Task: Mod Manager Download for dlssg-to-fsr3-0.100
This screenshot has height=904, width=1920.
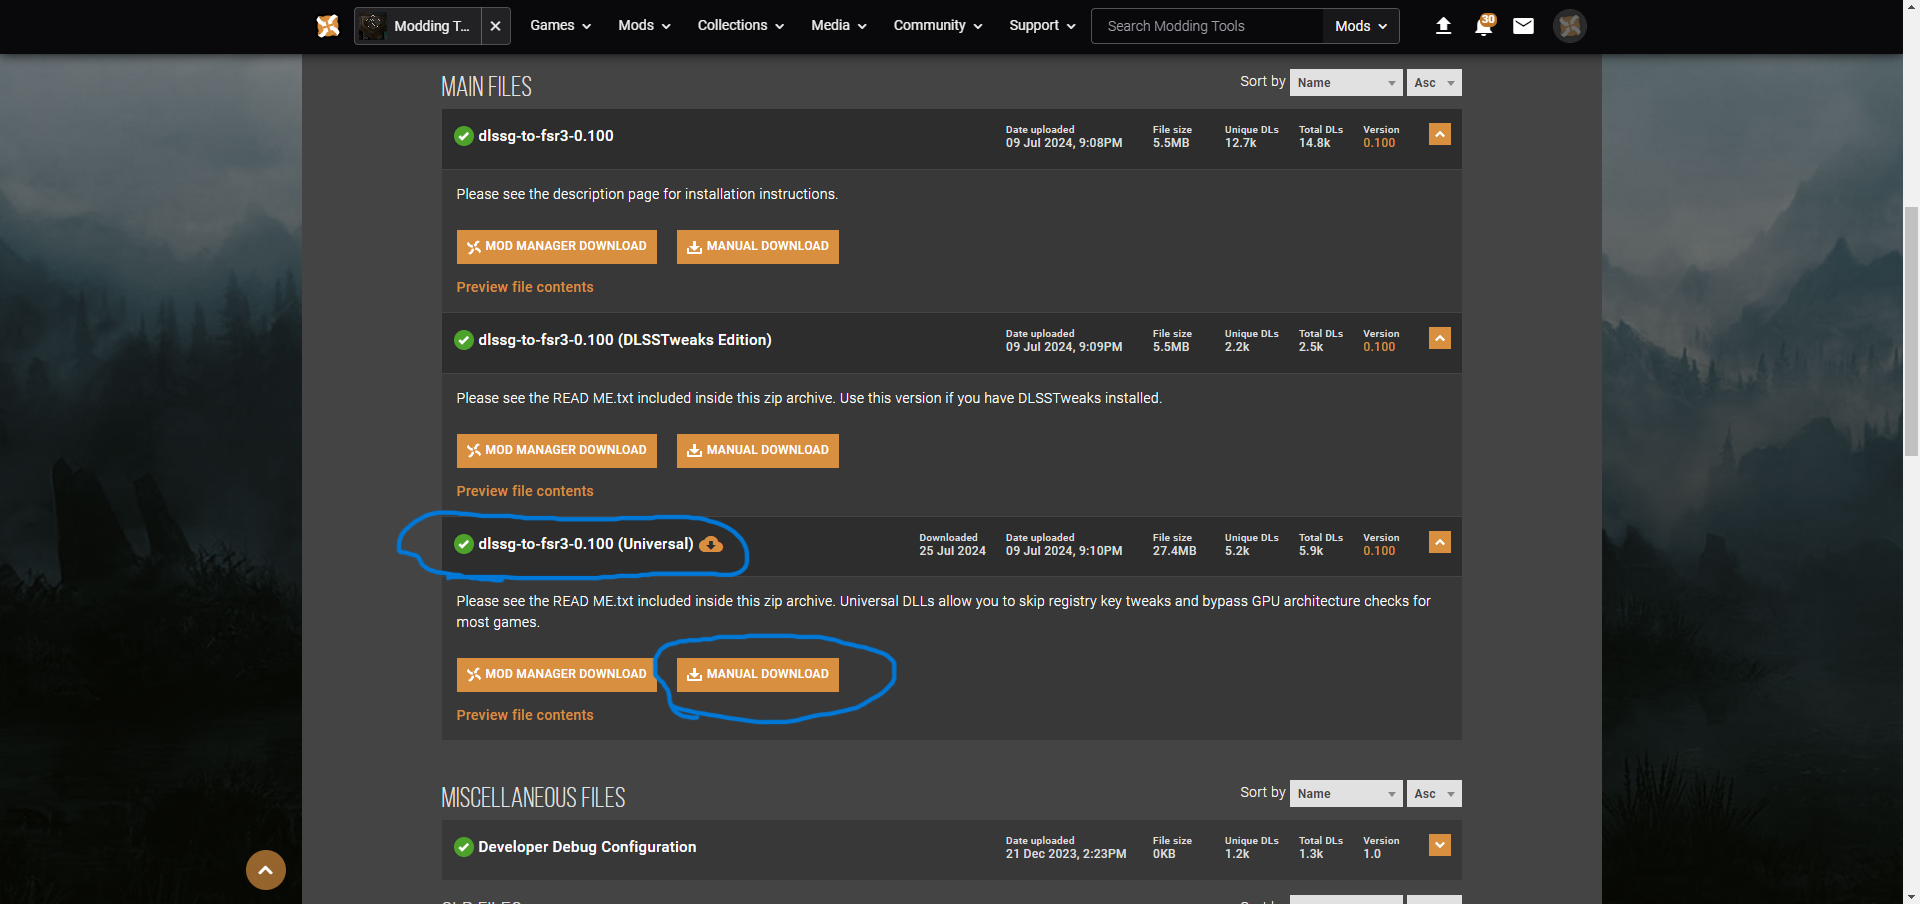Action: point(557,247)
